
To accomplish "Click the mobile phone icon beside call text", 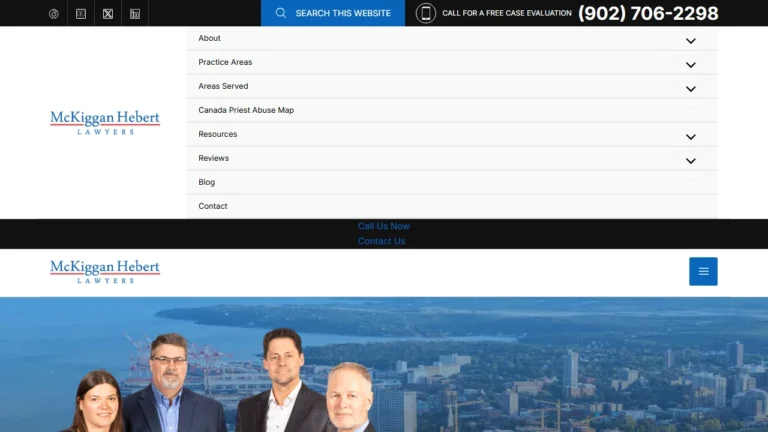I will coord(426,13).
